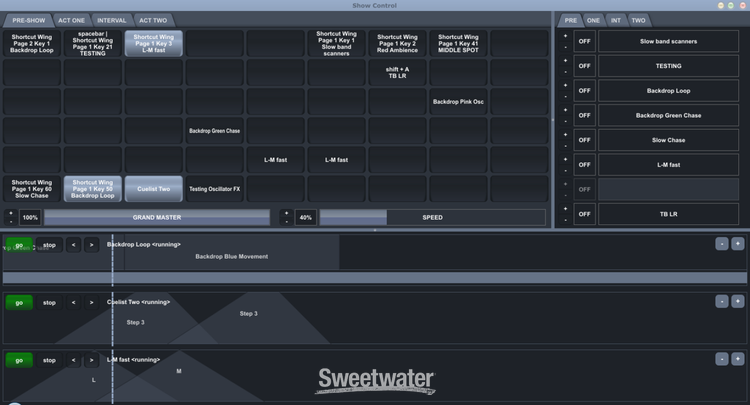Raise the Slow Chase level using its plus
The height and width of the screenshot is (405, 750).
(565, 135)
